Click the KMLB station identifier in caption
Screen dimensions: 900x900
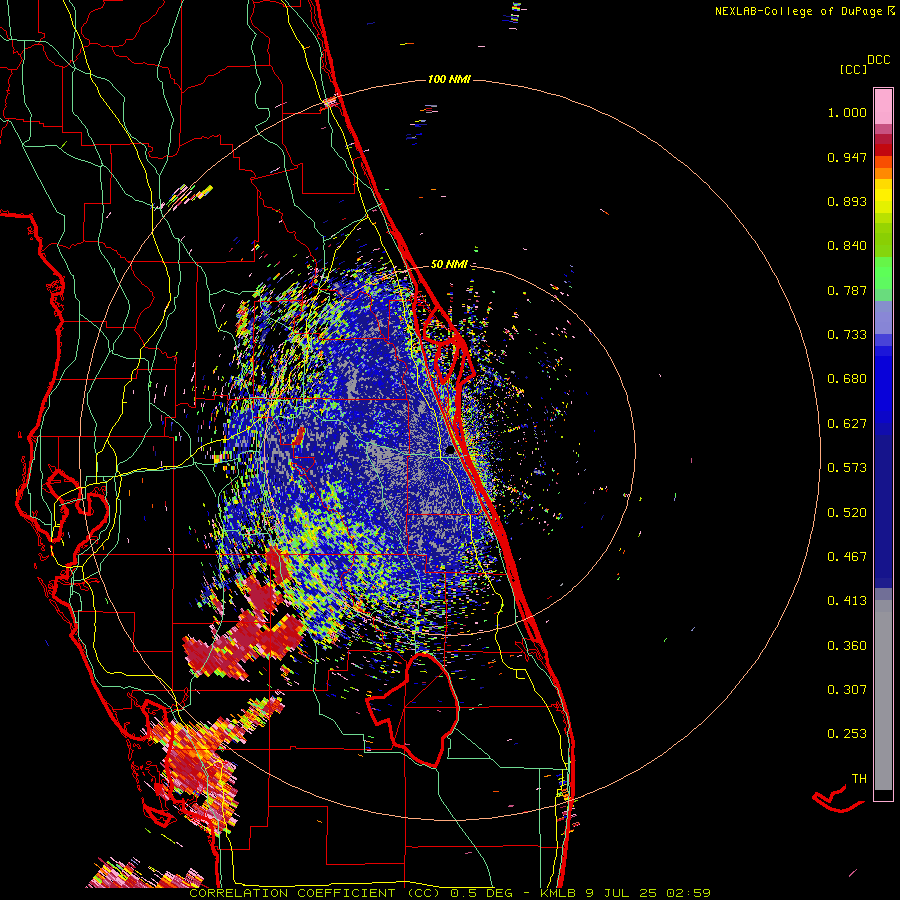pyautogui.click(x=560, y=893)
